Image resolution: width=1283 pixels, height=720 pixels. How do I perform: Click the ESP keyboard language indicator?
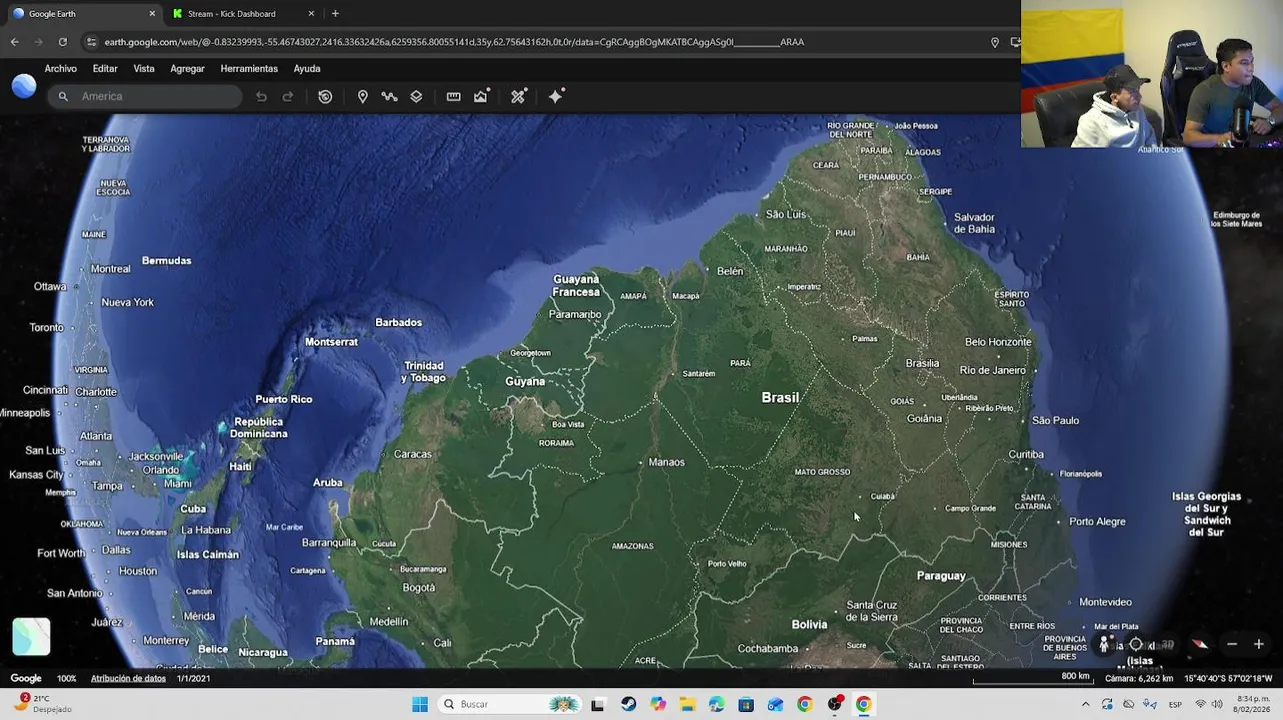1175,705
